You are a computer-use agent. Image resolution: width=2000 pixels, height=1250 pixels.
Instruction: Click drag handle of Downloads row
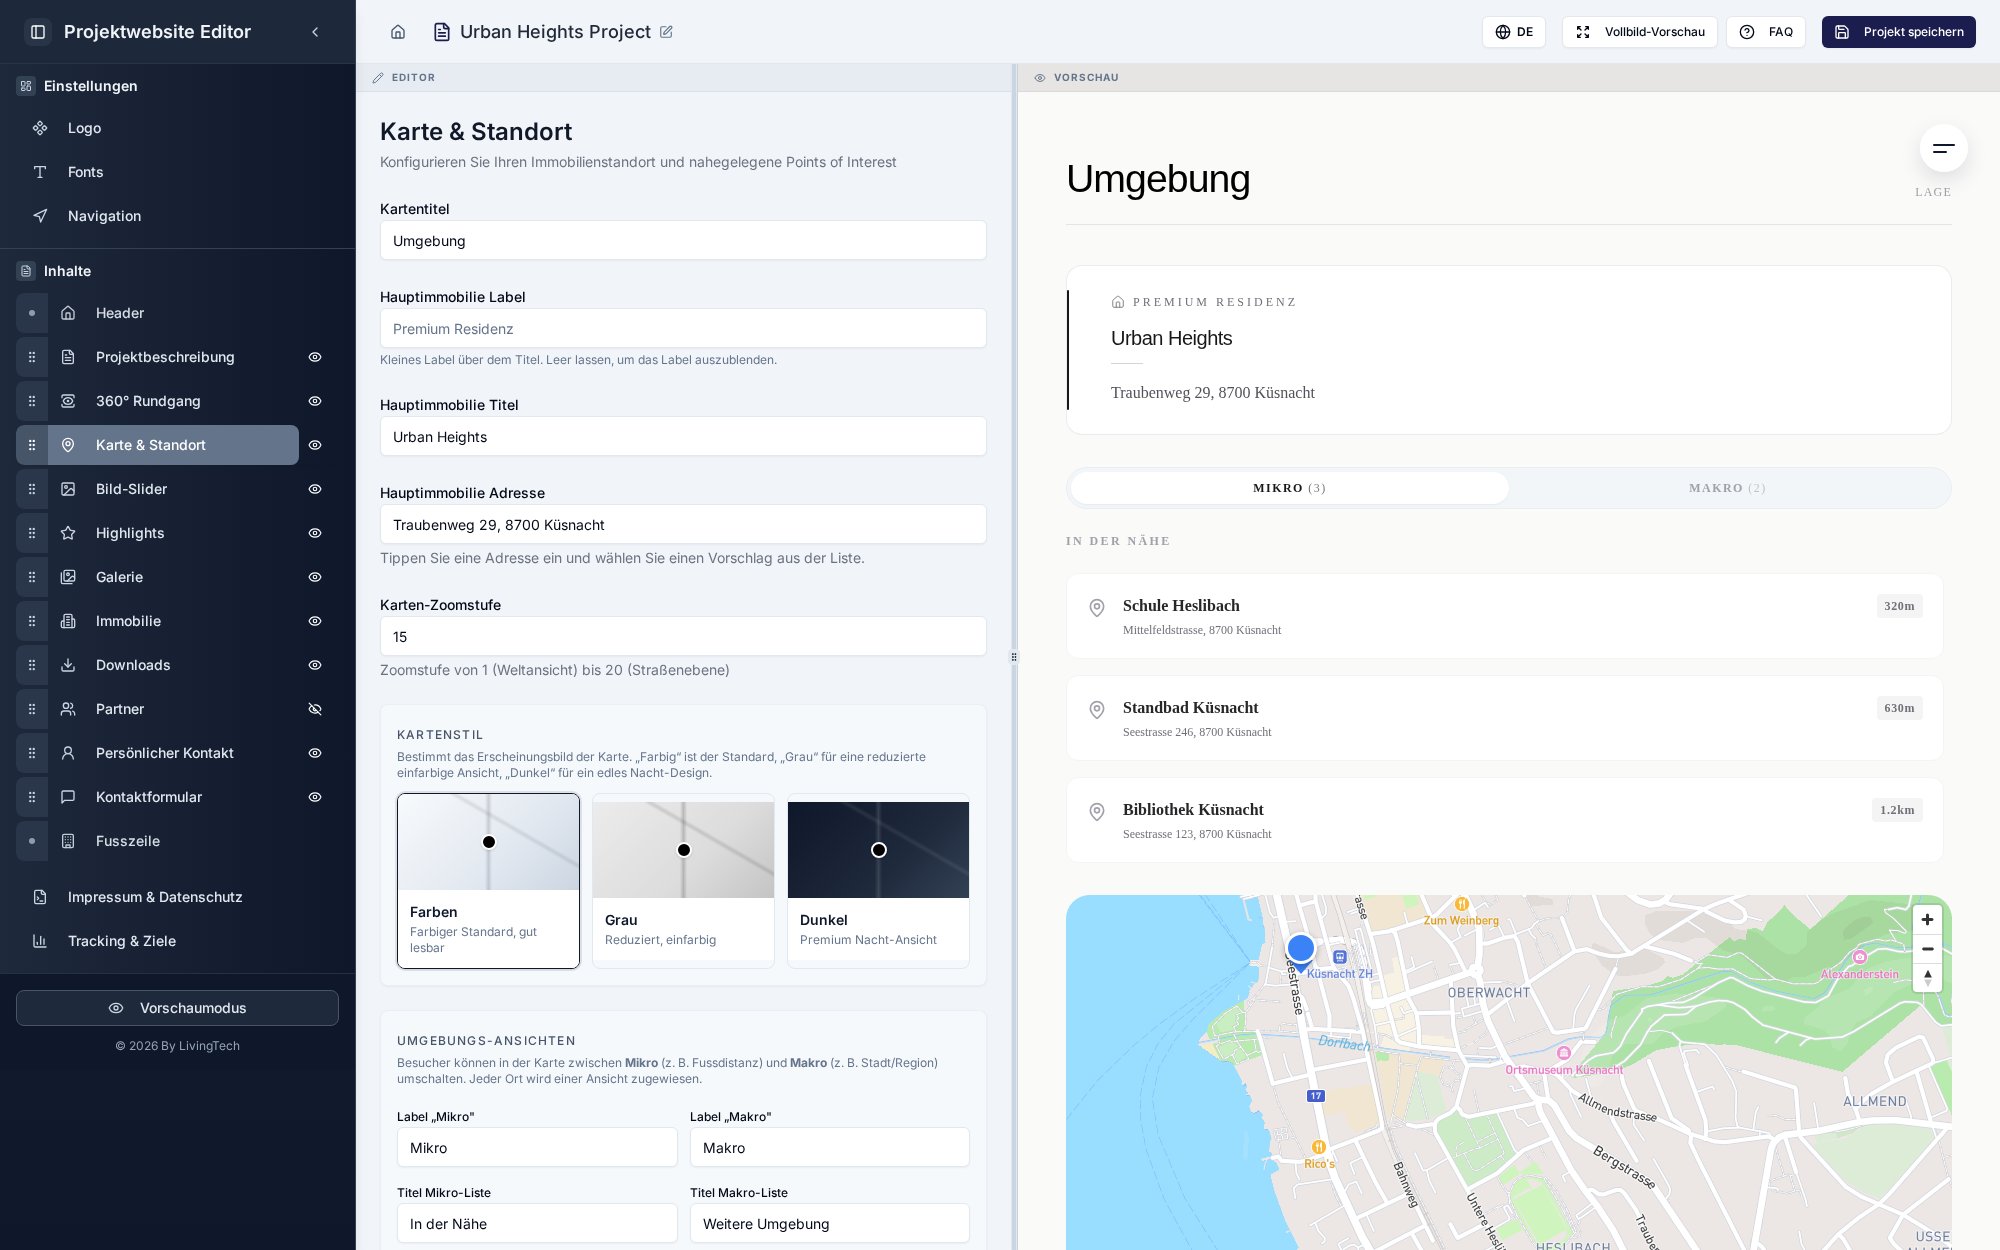click(x=32, y=665)
